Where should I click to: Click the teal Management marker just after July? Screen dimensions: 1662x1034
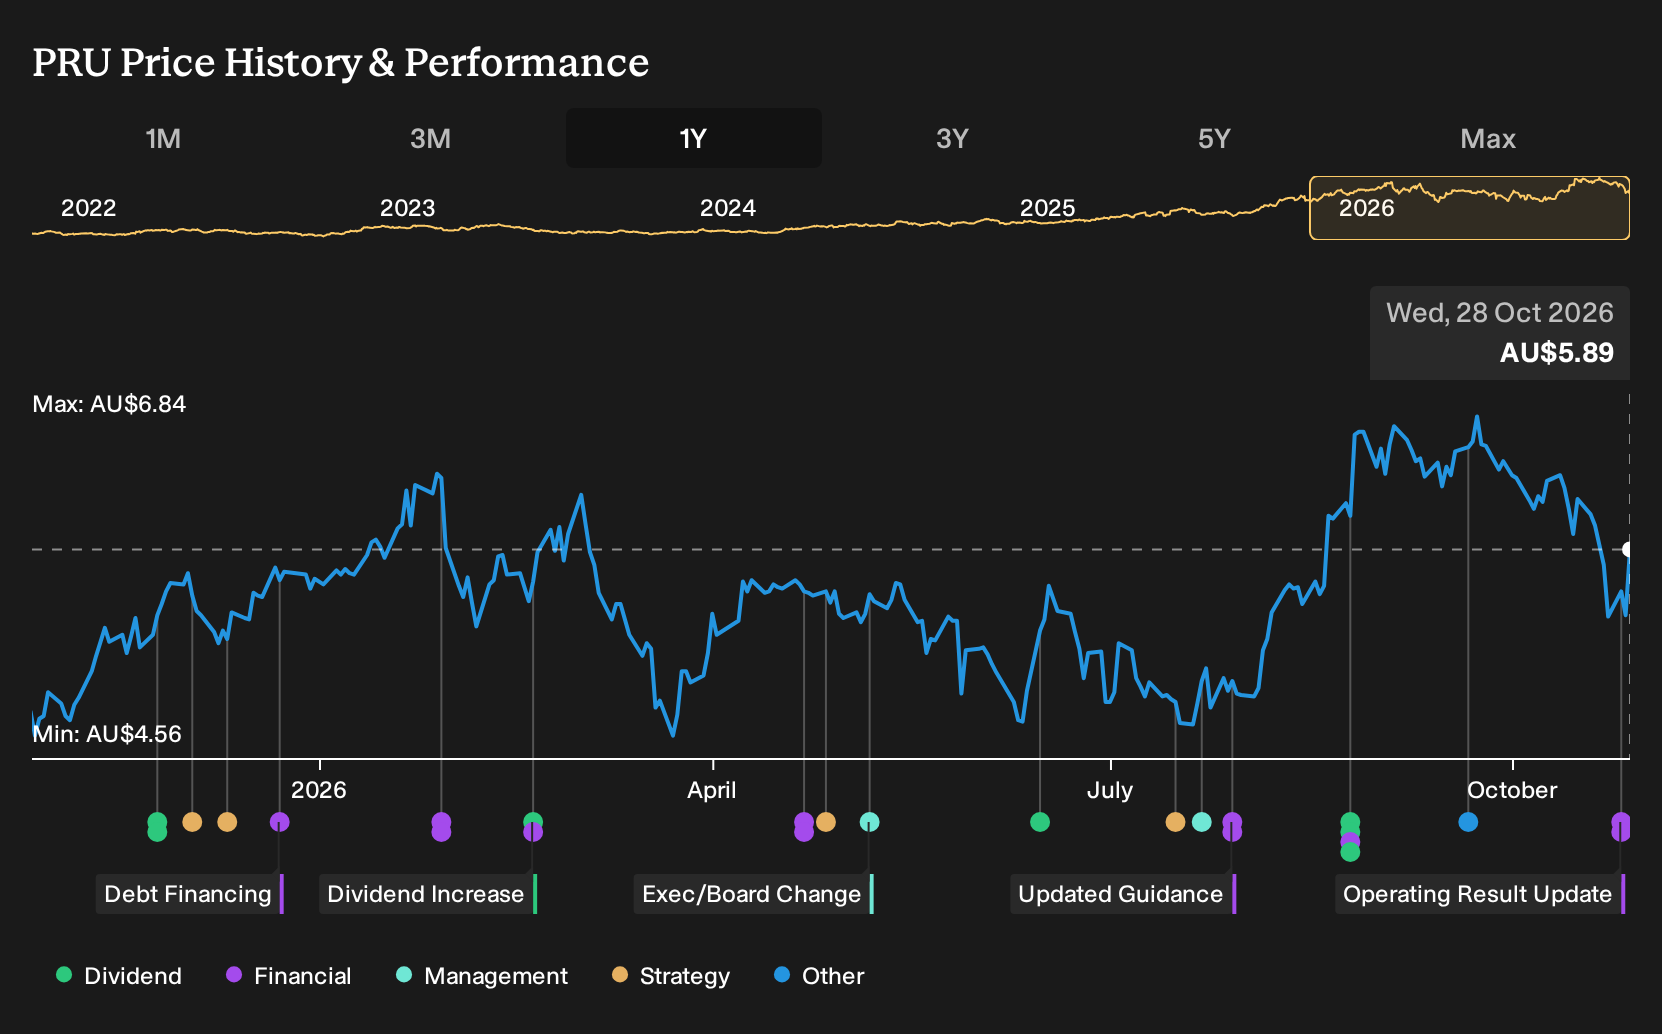[x=1202, y=822]
